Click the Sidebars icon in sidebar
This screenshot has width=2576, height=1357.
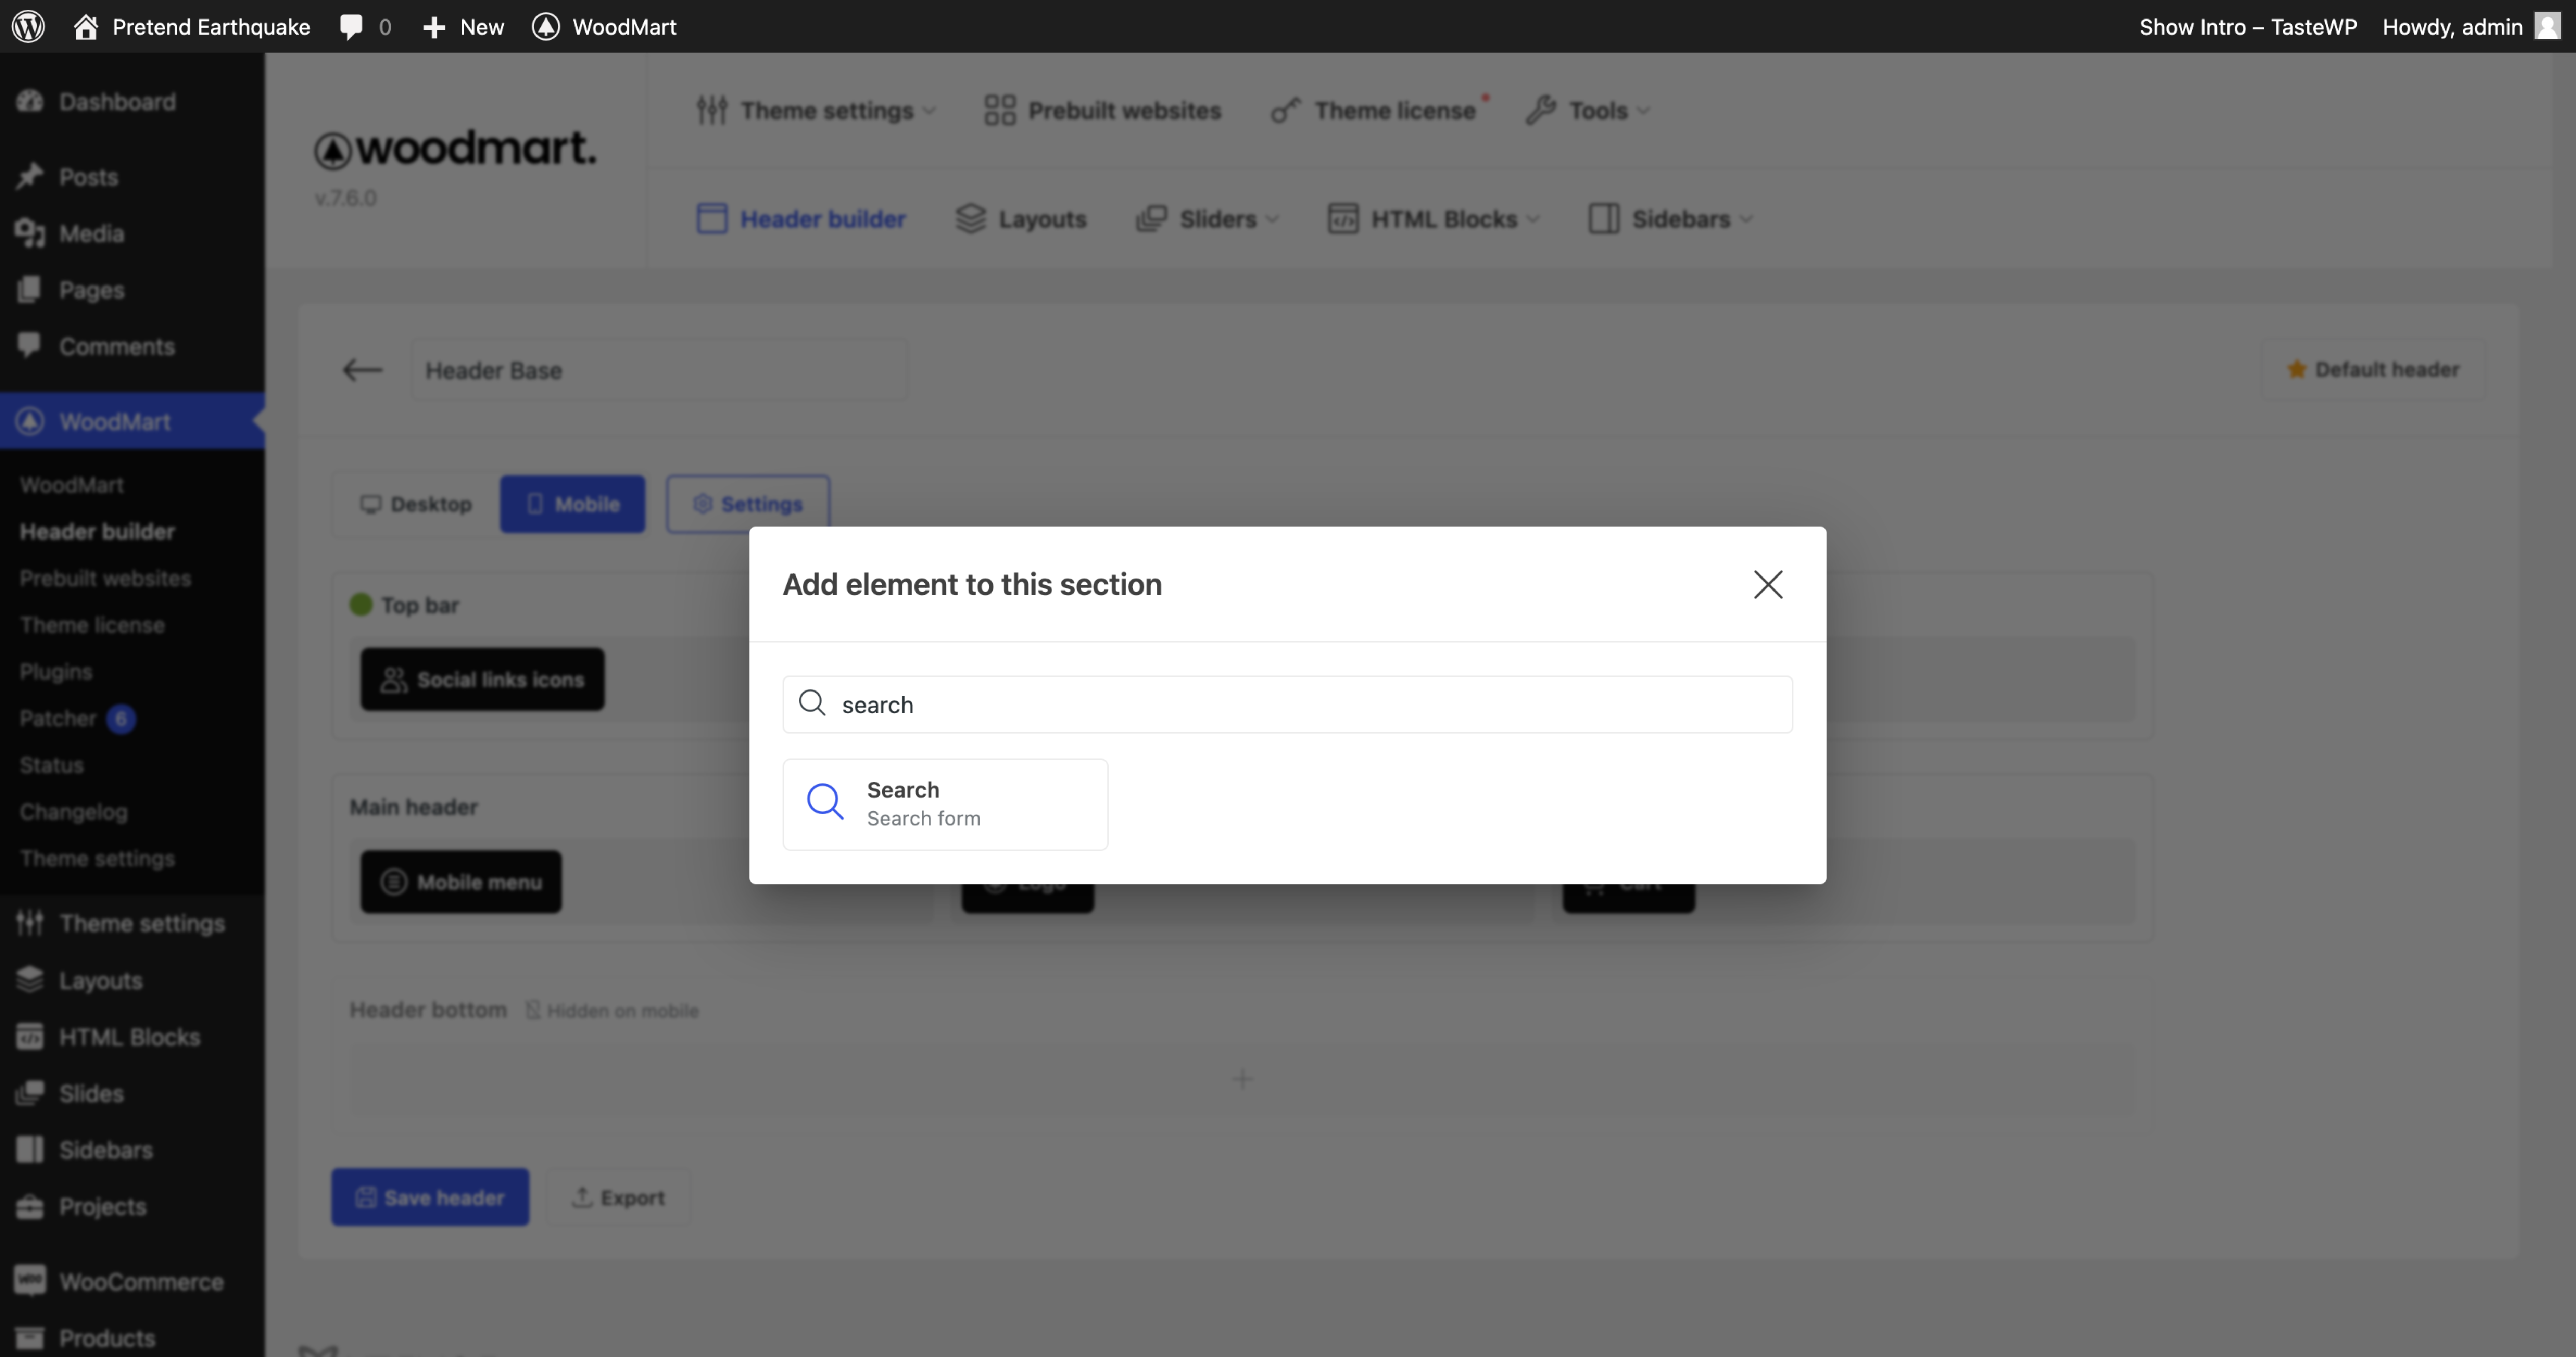coord(30,1150)
